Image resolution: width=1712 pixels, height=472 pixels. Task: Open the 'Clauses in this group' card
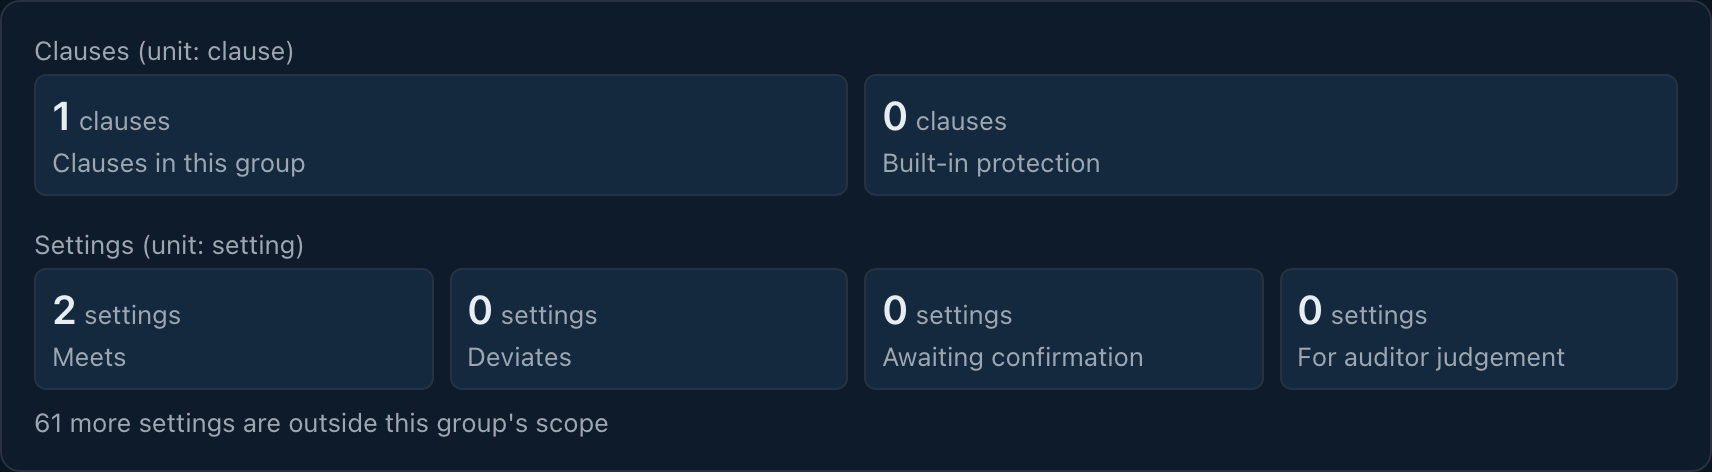441,135
